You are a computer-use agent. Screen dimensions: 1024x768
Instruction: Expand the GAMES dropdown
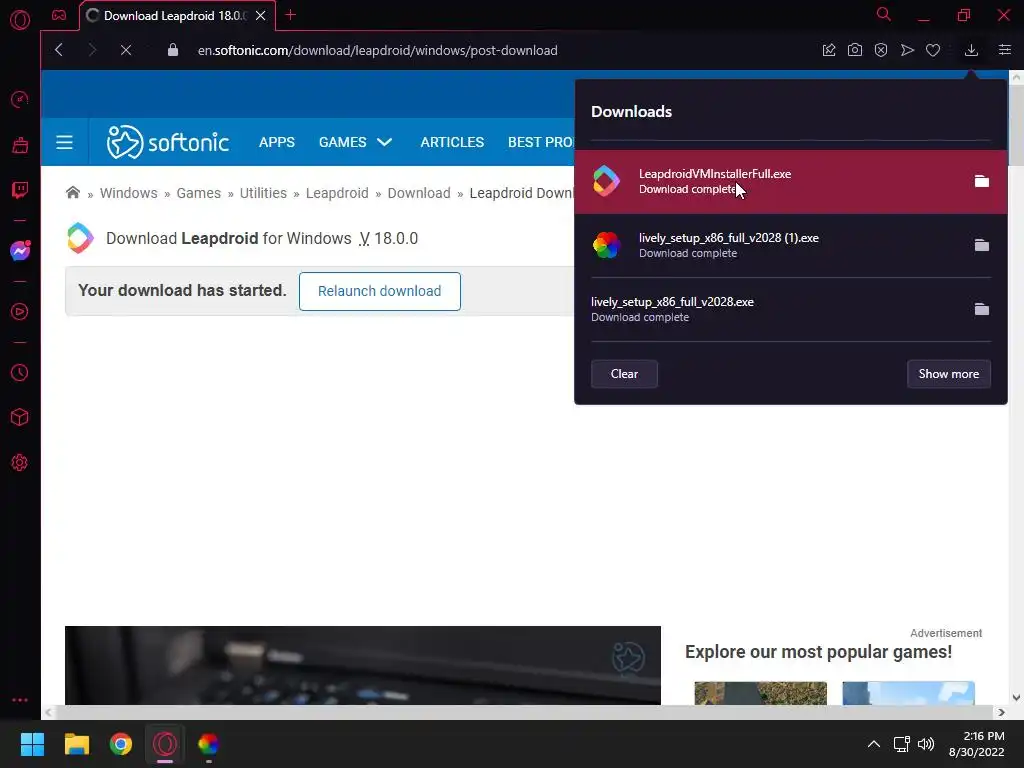point(355,142)
